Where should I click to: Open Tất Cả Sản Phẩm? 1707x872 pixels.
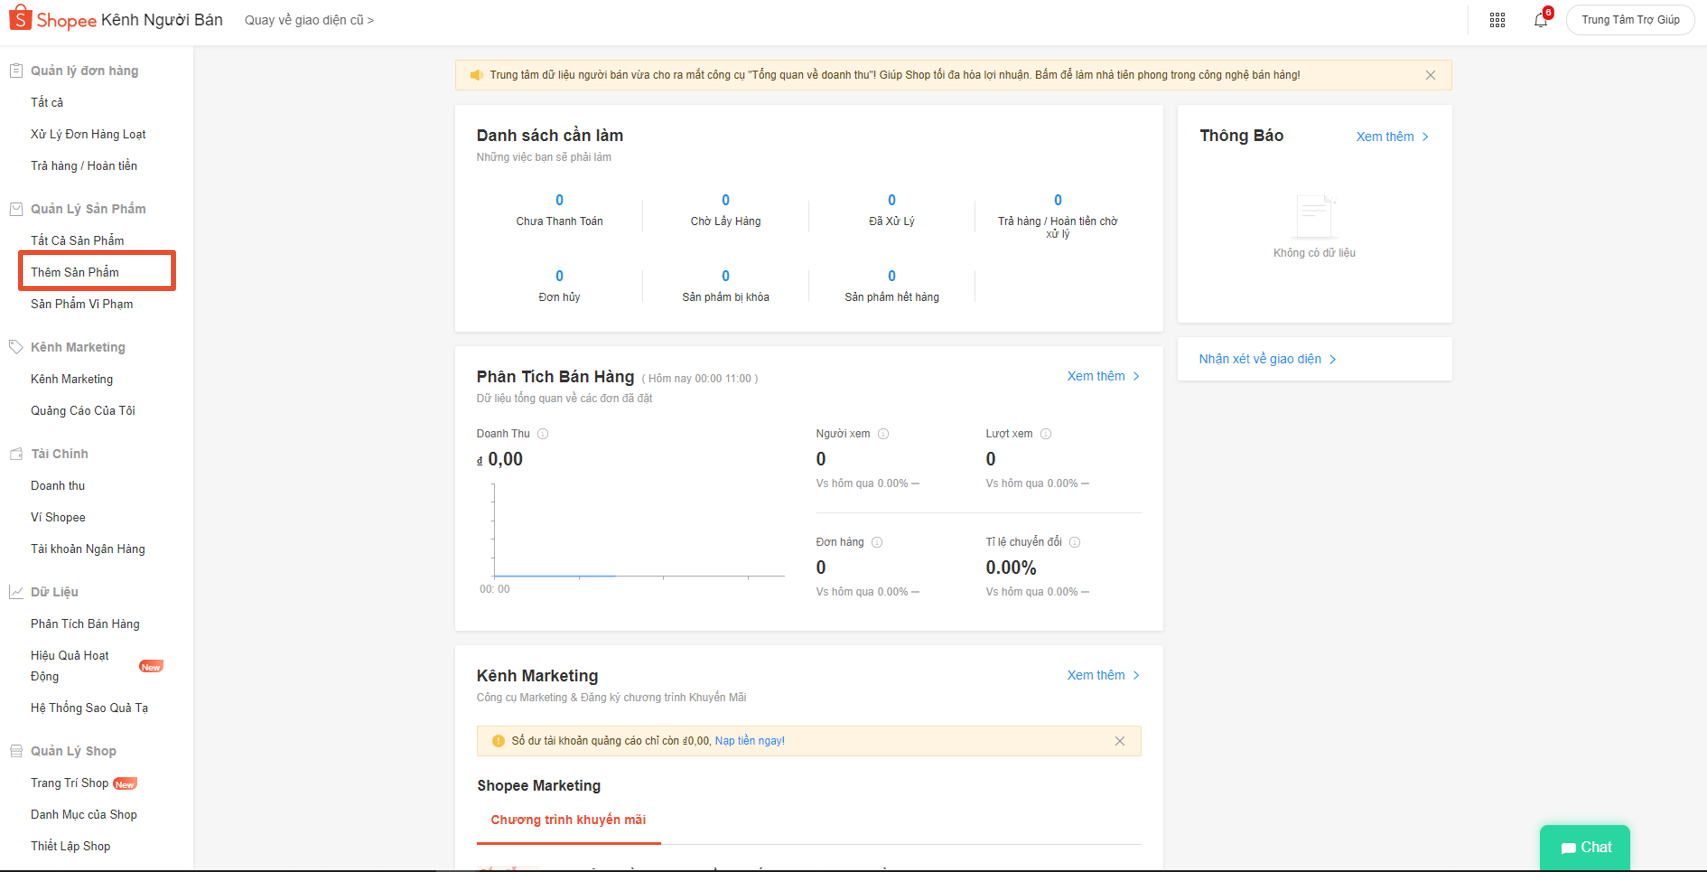click(x=77, y=241)
